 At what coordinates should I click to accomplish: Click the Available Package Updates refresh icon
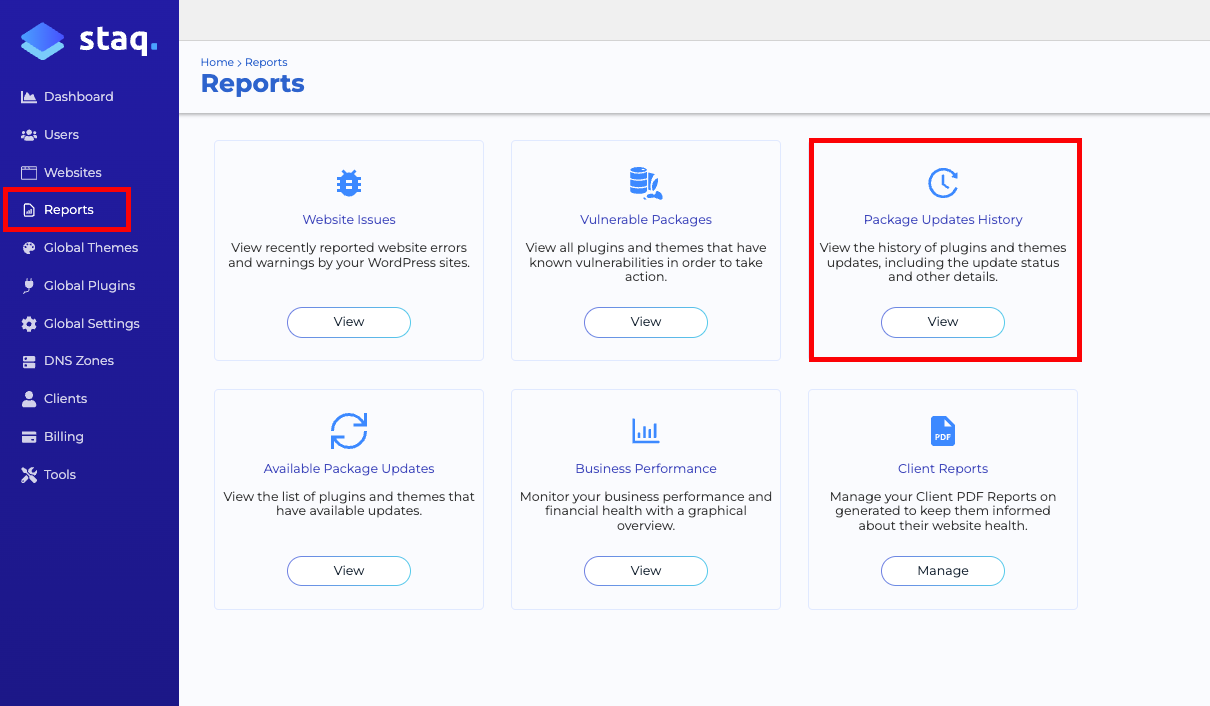348,432
